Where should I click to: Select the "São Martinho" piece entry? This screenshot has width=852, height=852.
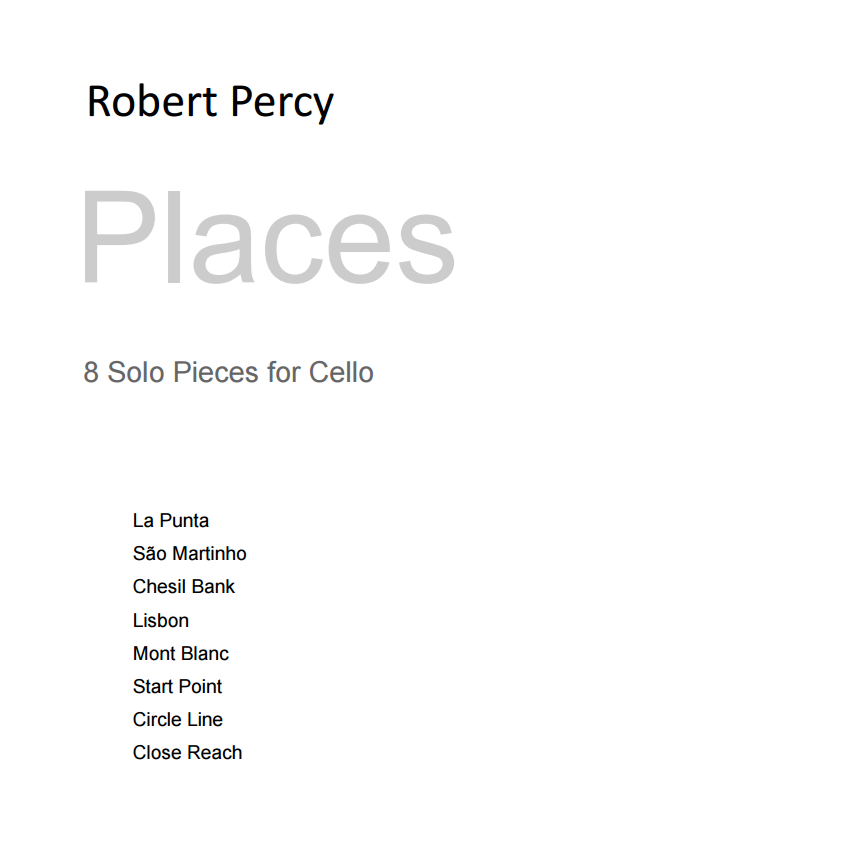point(189,554)
